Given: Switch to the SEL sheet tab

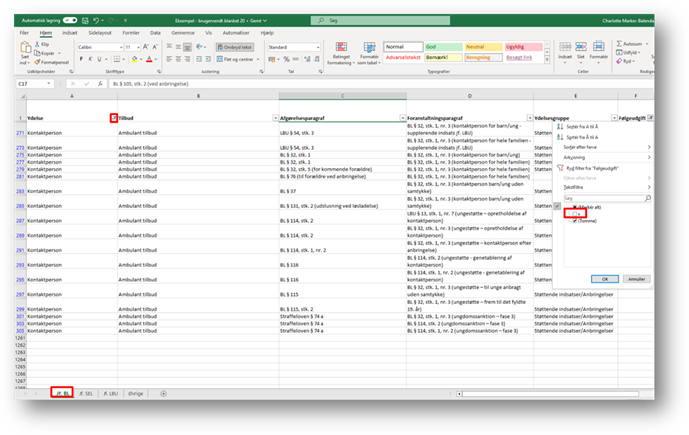Looking at the screenshot, I should pos(87,394).
